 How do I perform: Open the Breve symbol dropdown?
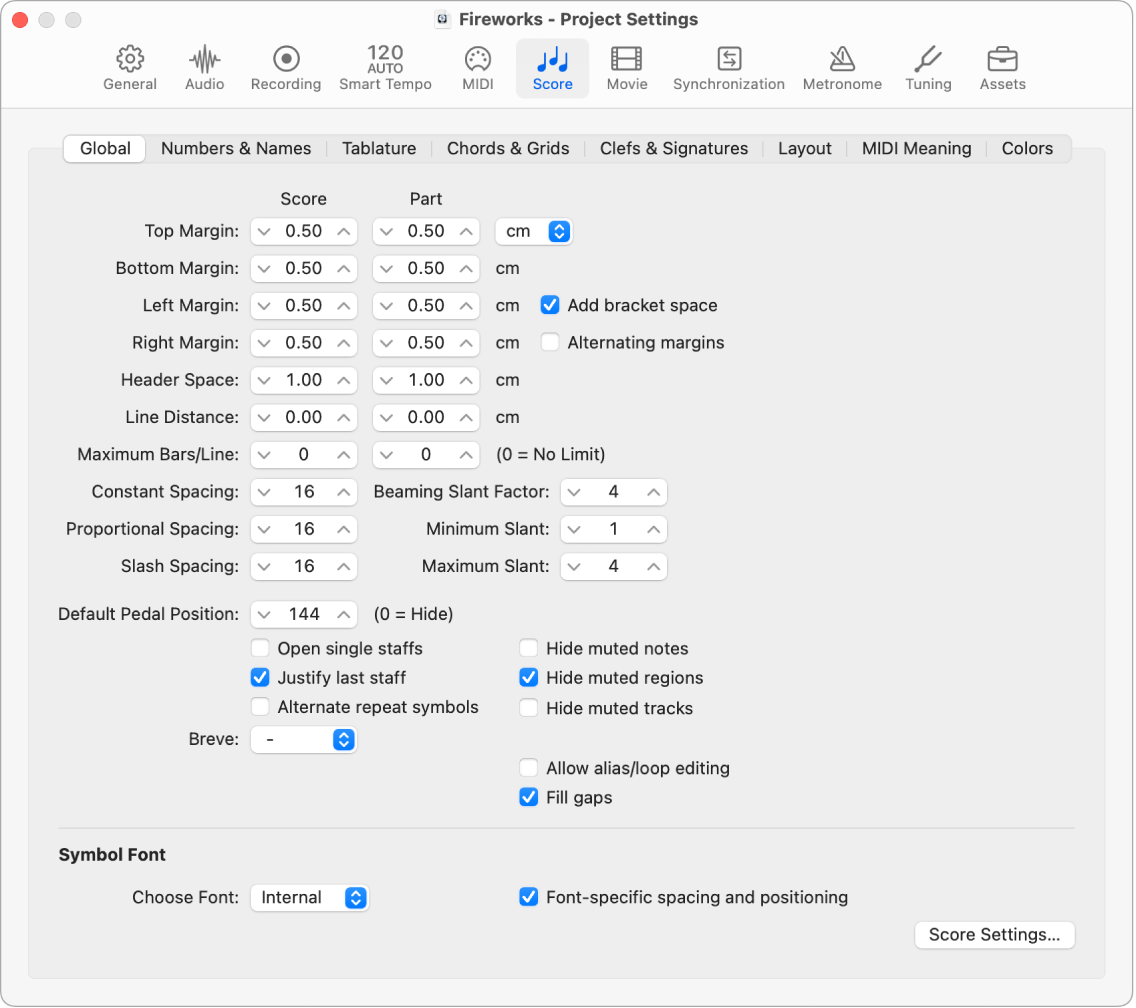[304, 740]
